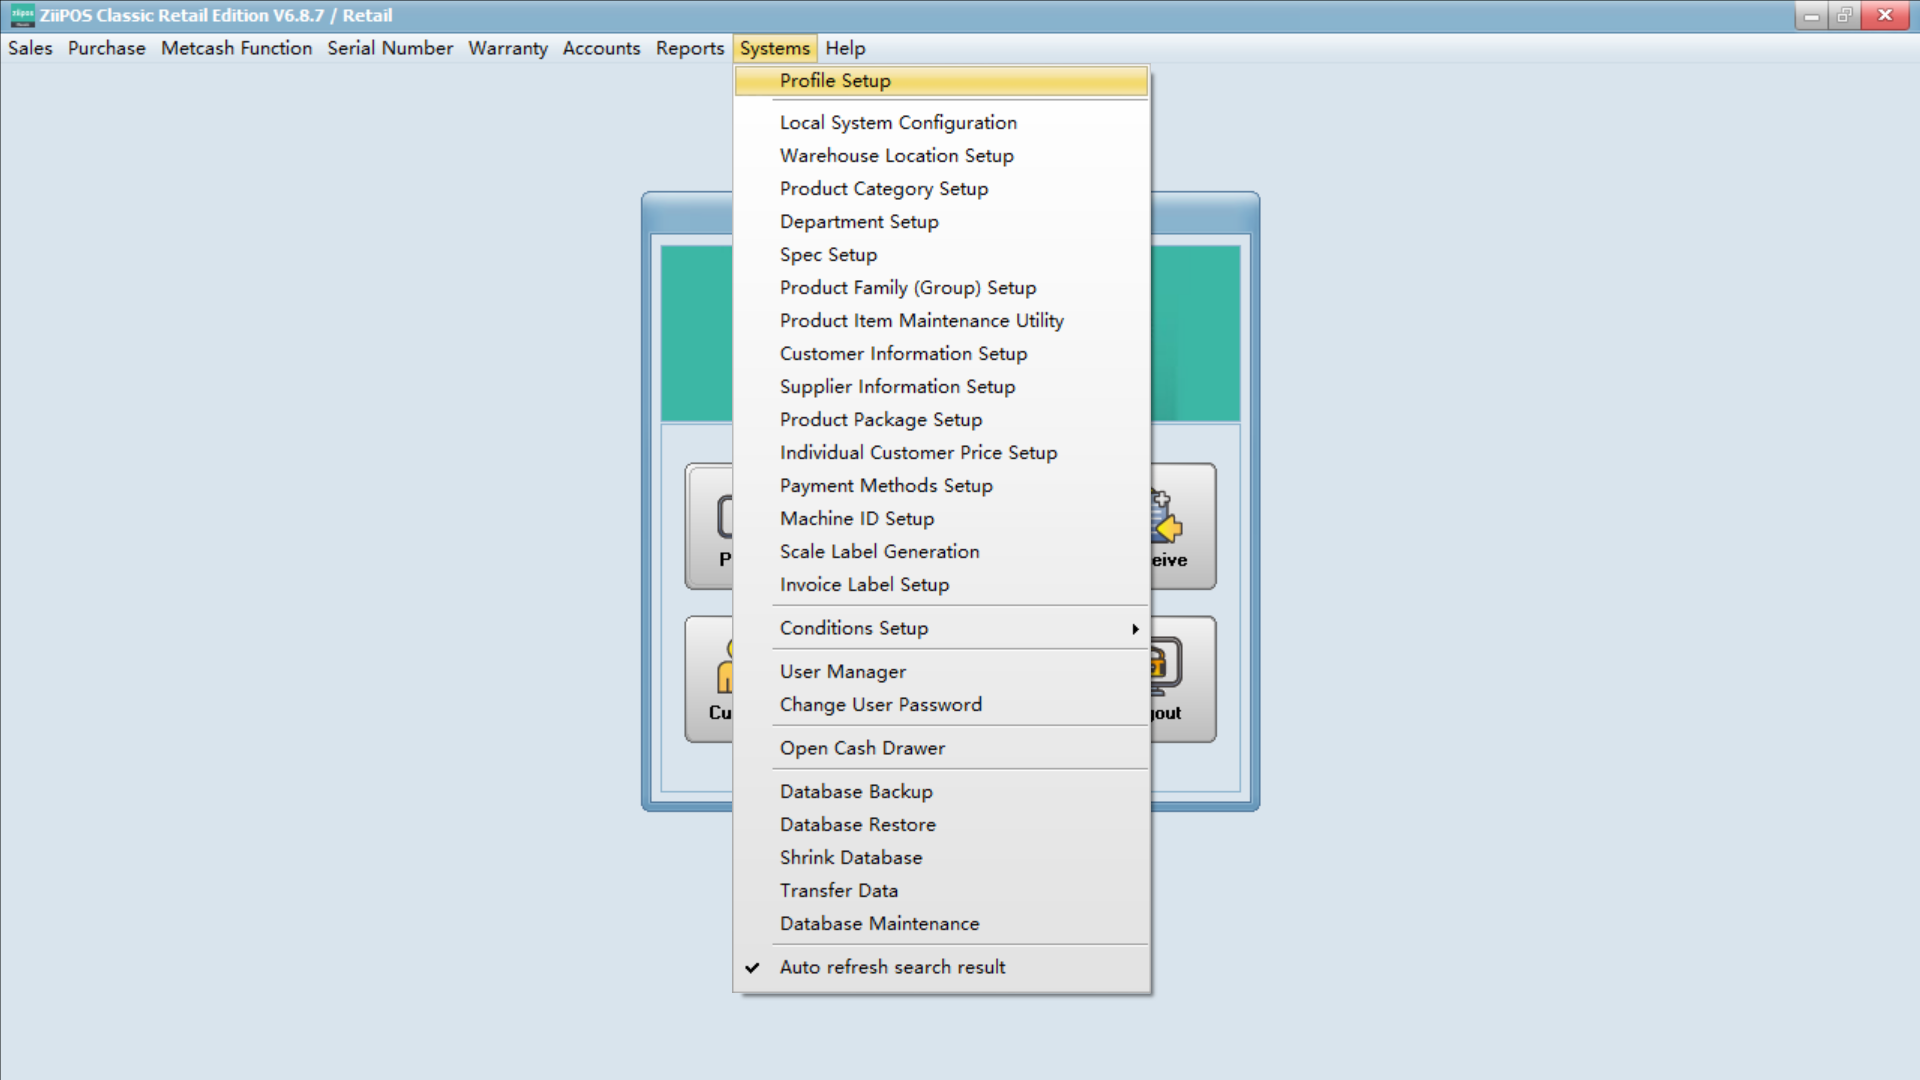Click the window restore button

coord(1845,15)
